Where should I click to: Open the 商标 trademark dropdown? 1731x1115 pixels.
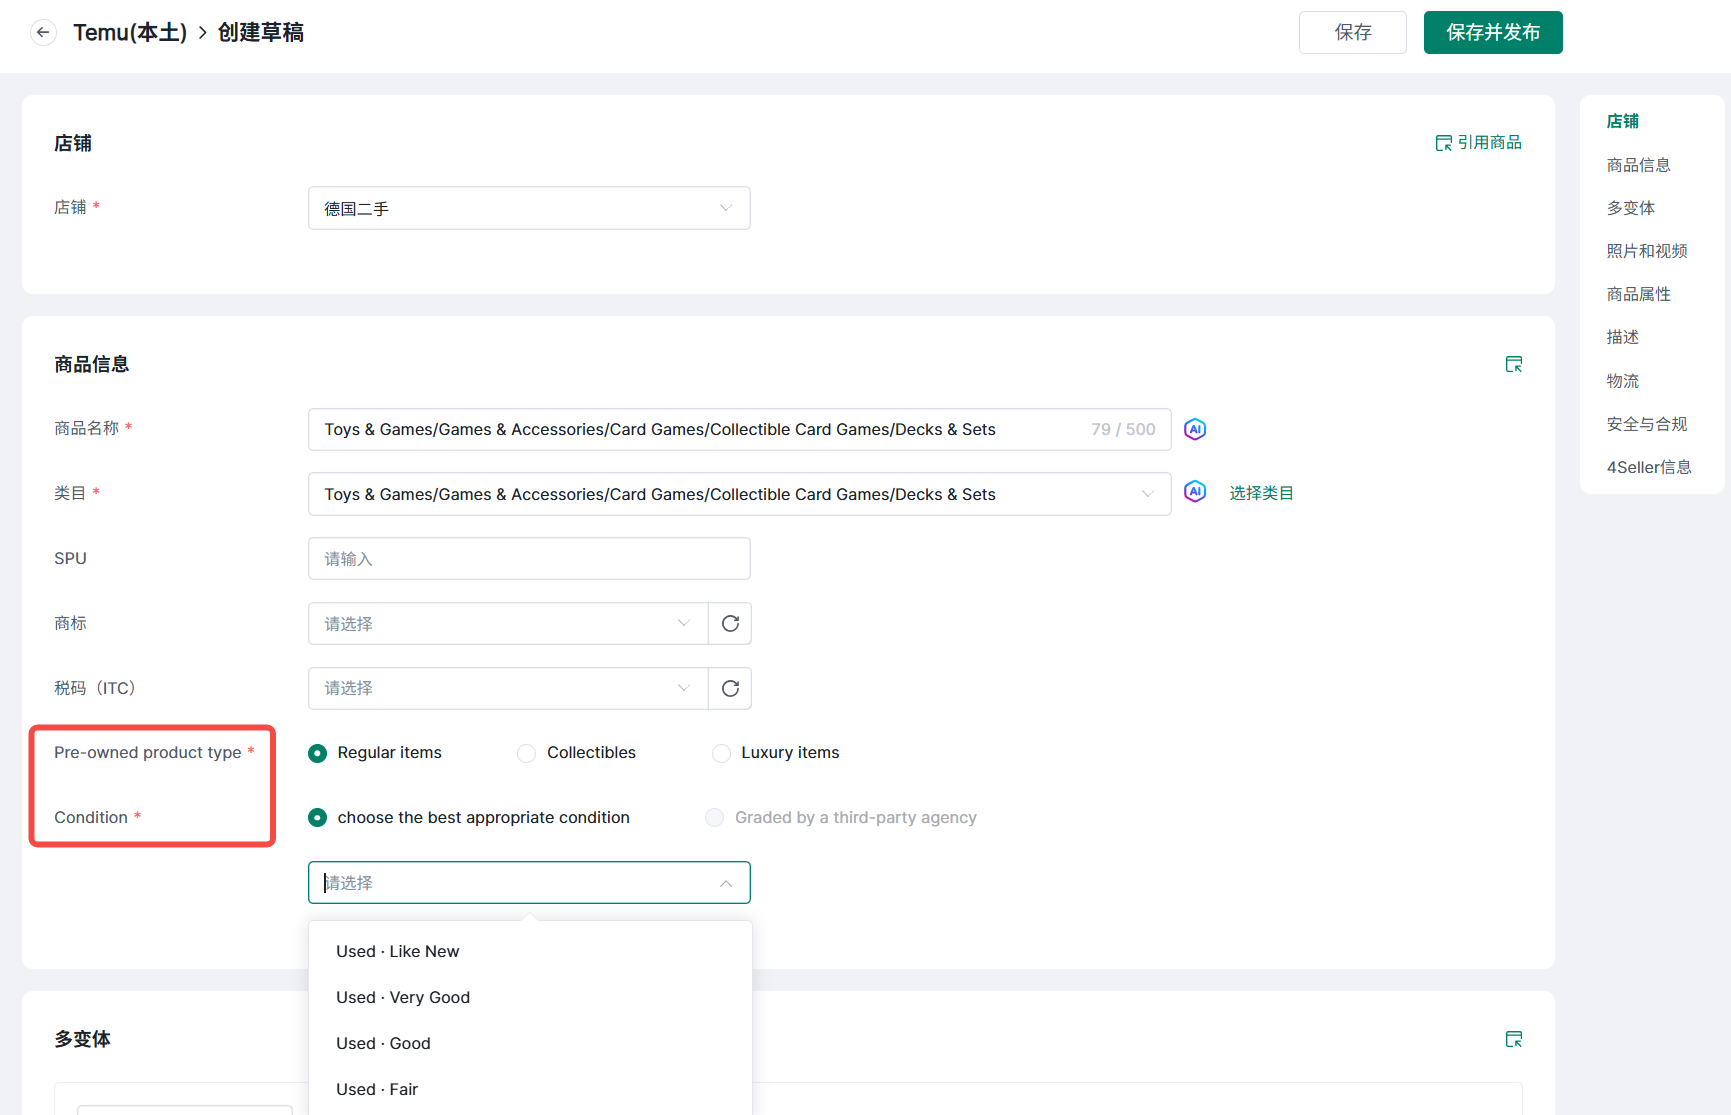tap(507, 624)
